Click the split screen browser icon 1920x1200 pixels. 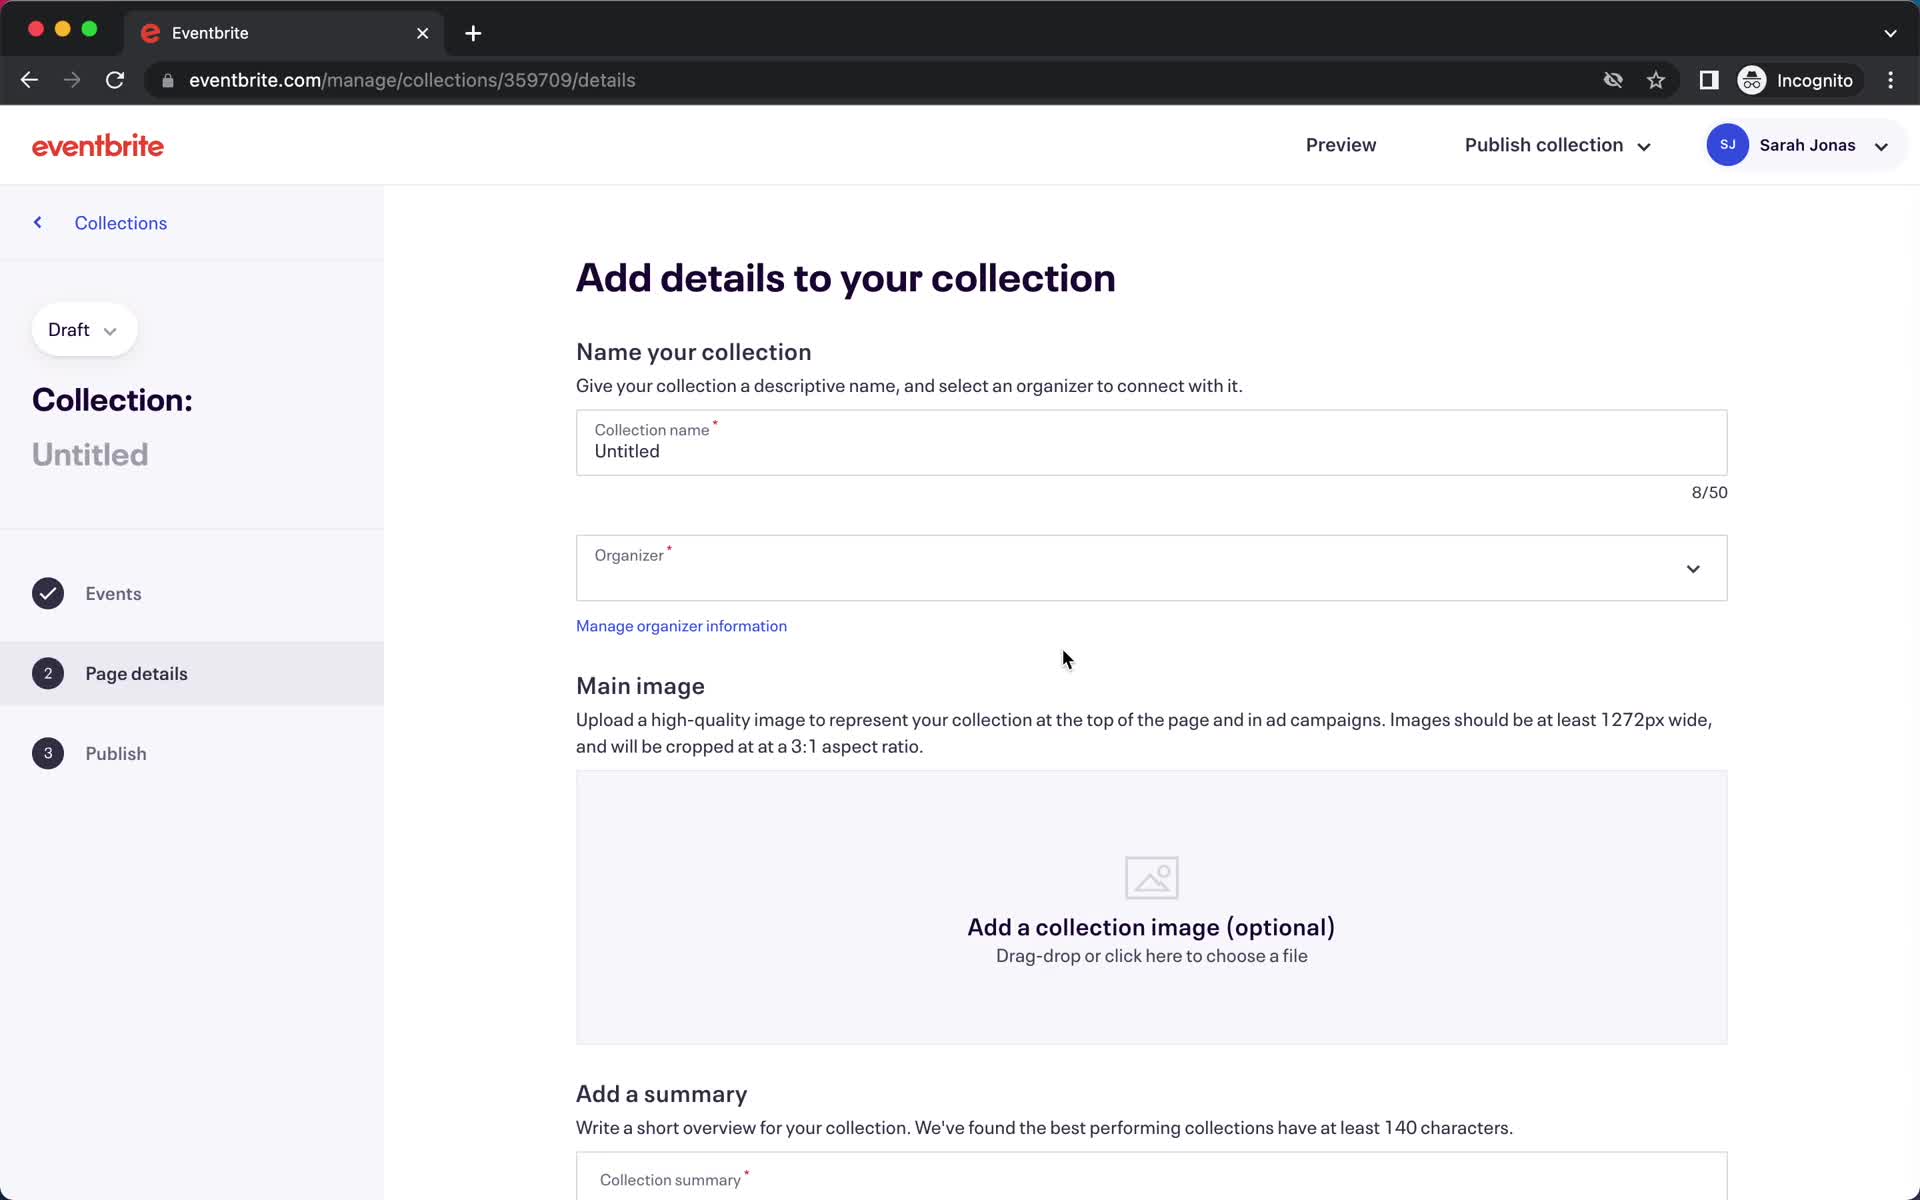click(x=1707, y=80)
